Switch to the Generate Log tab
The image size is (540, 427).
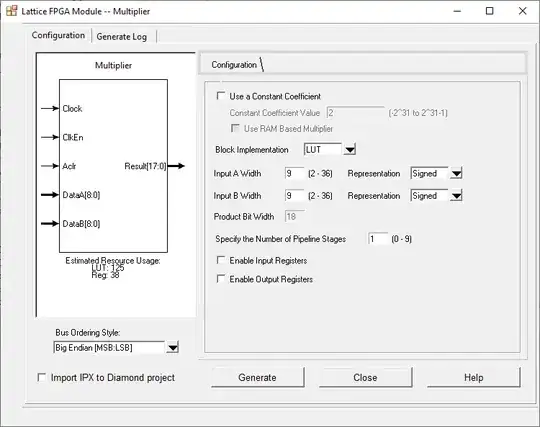pyautogui.click(x=122, y=36)
